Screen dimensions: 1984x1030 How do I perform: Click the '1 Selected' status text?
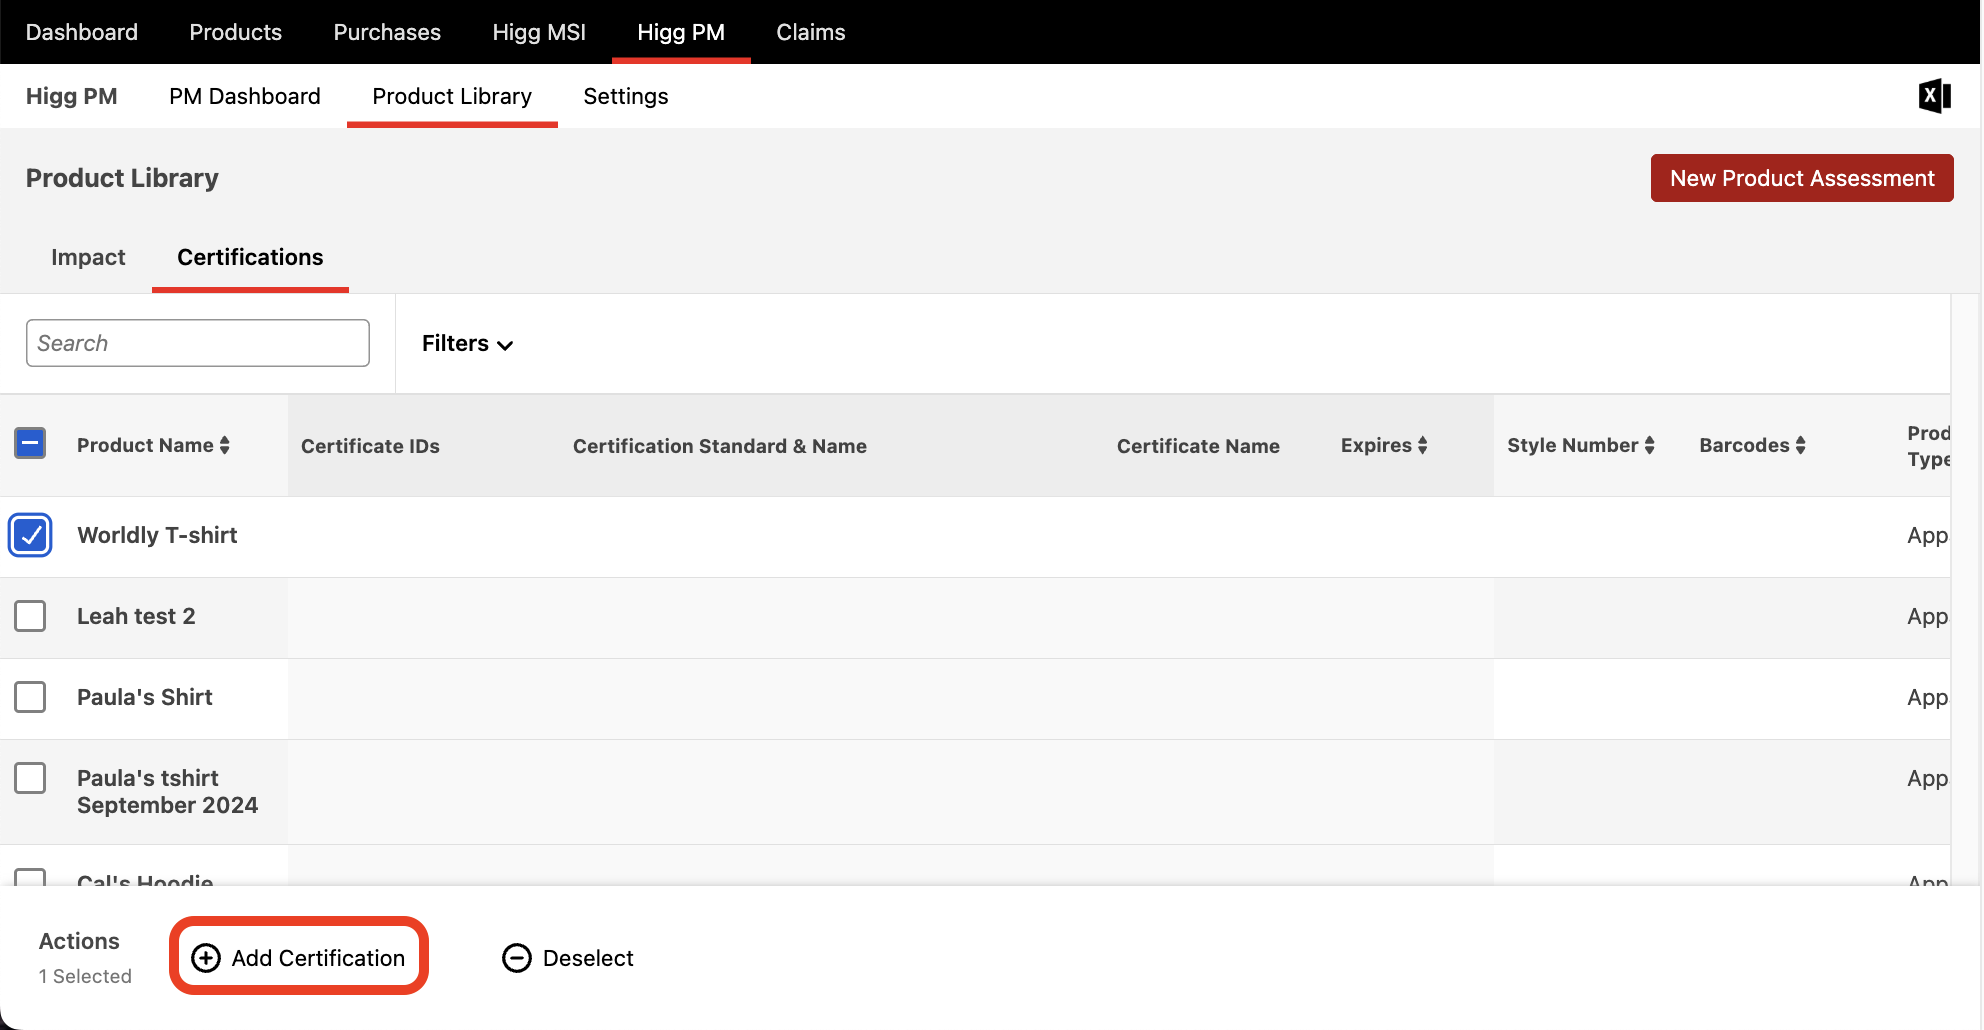[x=85, y=976]
